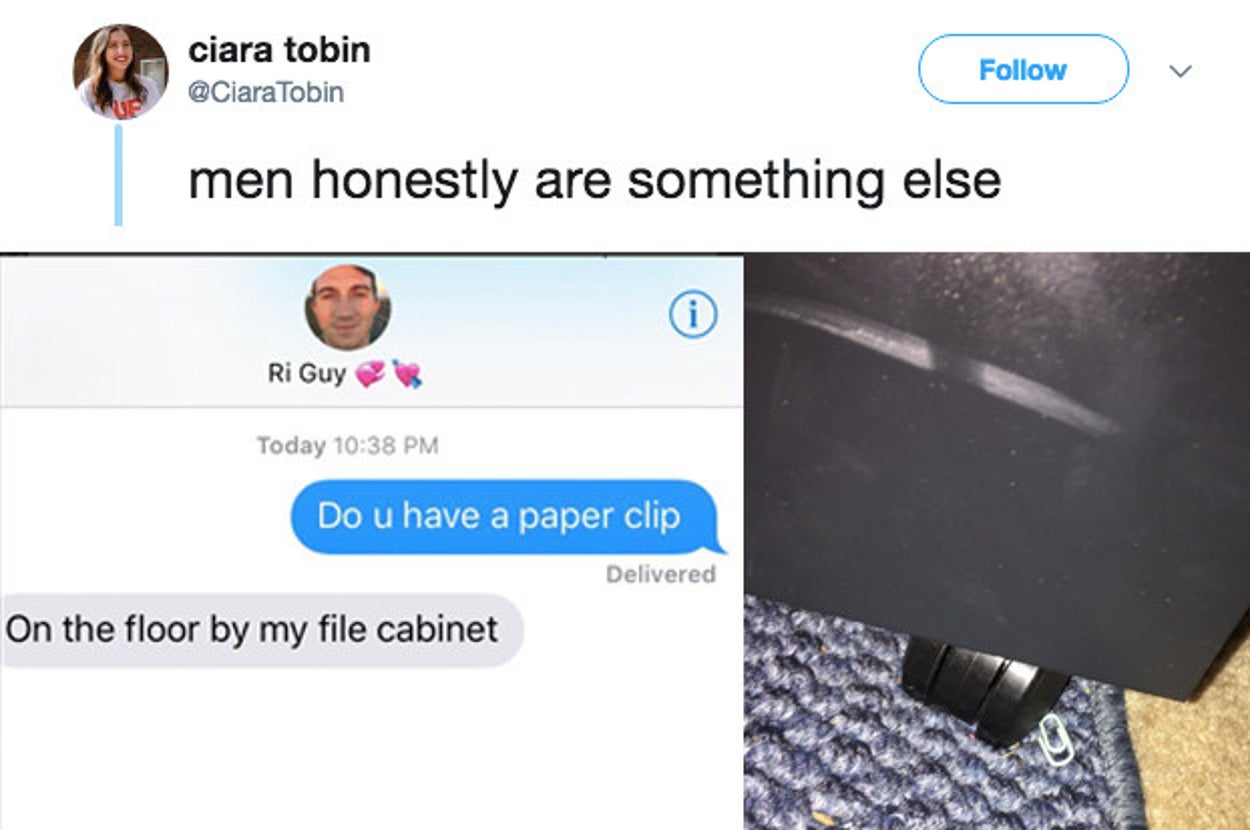The width and height of the screenshot is (1250, 830).
Task: Follow ciara tobin
Action: (1023, 69)
